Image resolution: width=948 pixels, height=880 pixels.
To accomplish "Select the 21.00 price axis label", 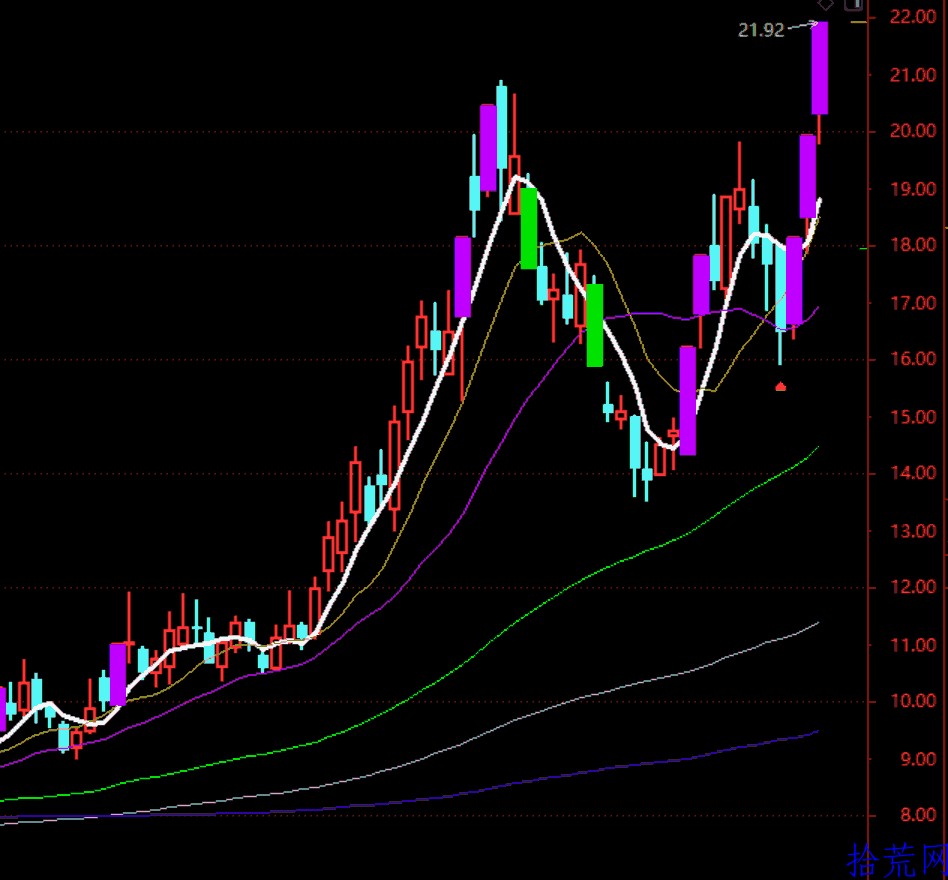I will pos(912,75).
